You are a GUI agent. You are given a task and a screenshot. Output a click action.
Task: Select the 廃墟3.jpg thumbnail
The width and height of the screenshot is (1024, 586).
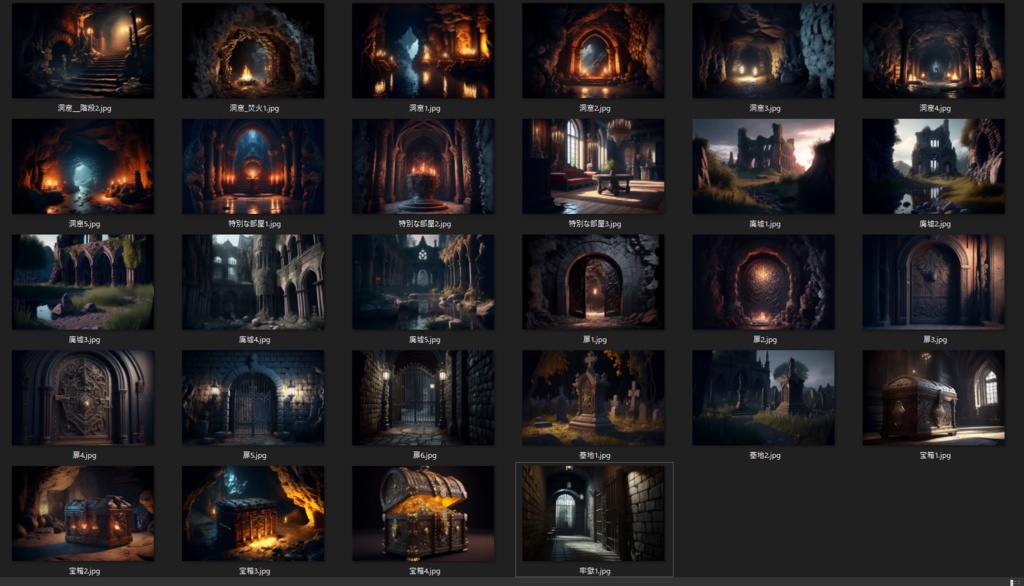pos(83,282)
